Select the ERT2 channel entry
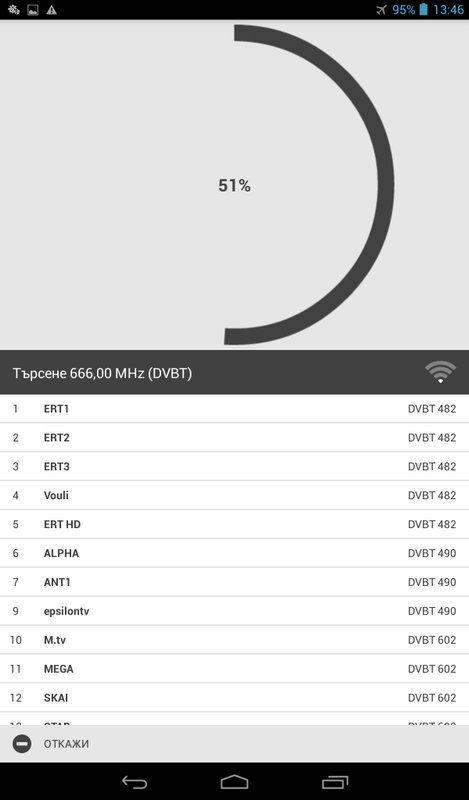 [234, 438]
